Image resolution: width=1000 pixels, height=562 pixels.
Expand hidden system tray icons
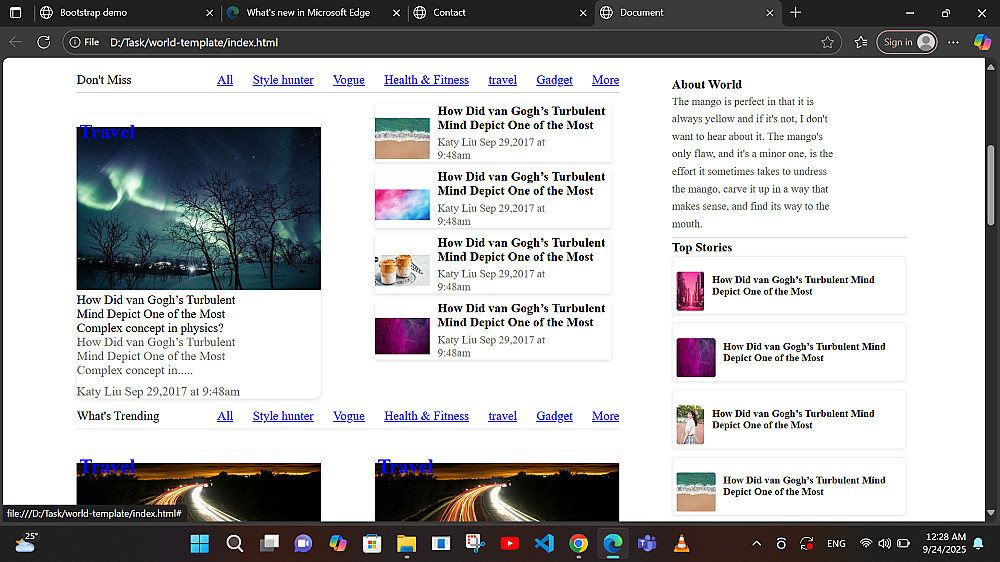click(x=756, y=543)
